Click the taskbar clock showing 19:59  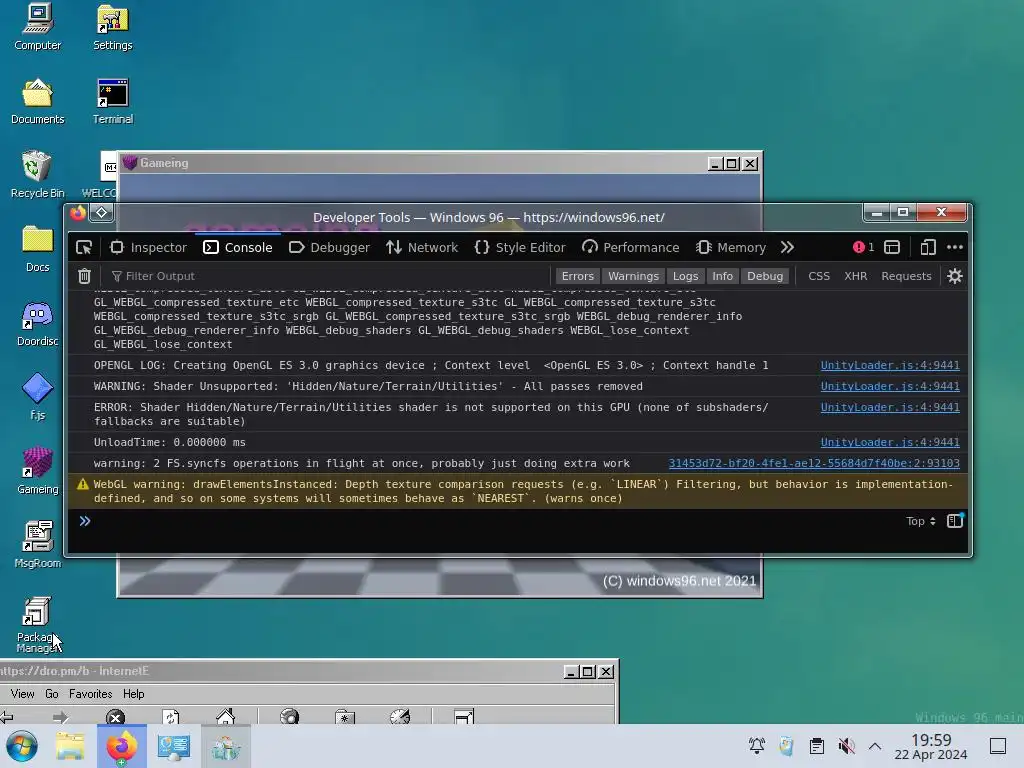tap(931, 746)
